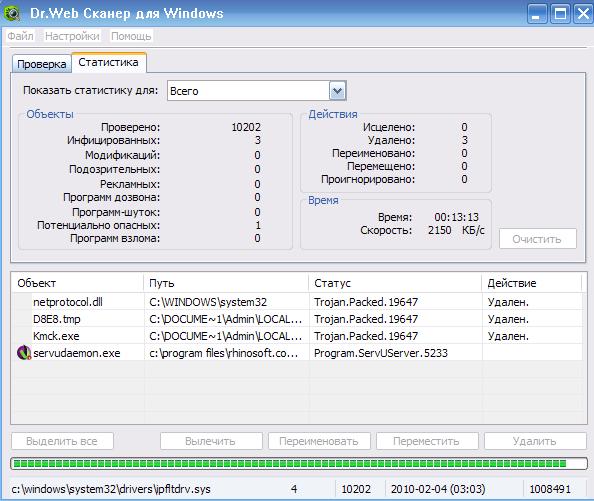Click the Очистить button
594x501 pixels.
(x=538, y=239)
